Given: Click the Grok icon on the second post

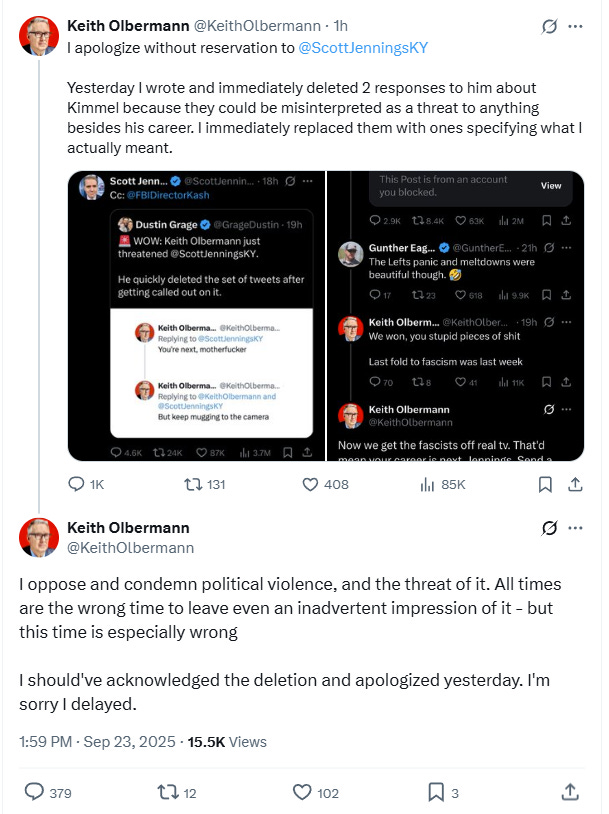Looking at the screenshot, I should (548, 528).
